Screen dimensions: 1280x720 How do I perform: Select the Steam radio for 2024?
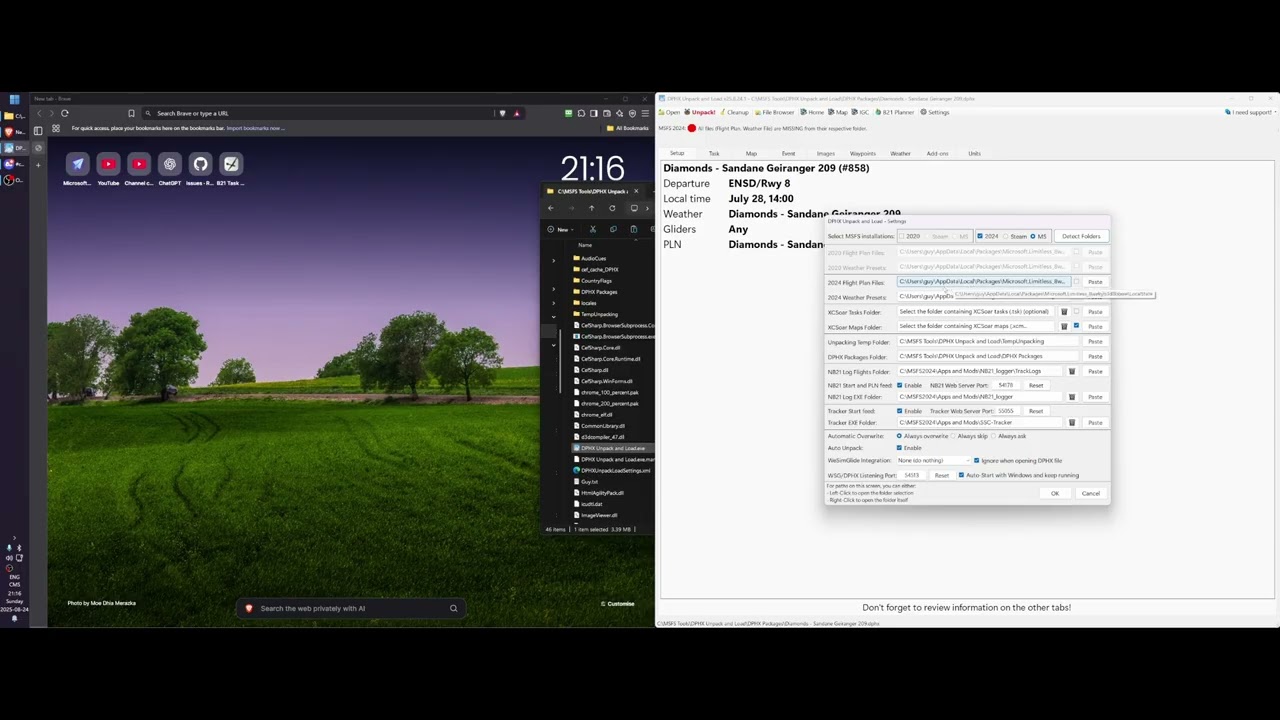1005,236
